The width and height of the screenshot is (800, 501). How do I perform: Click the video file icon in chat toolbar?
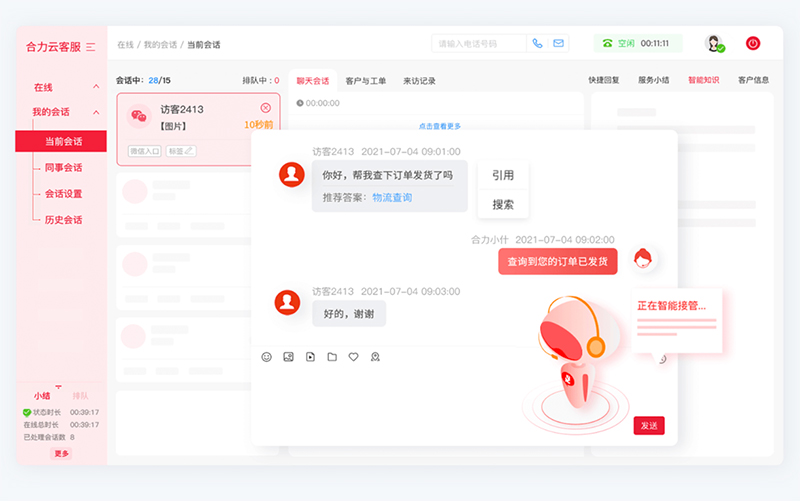(x=310, y=357)
